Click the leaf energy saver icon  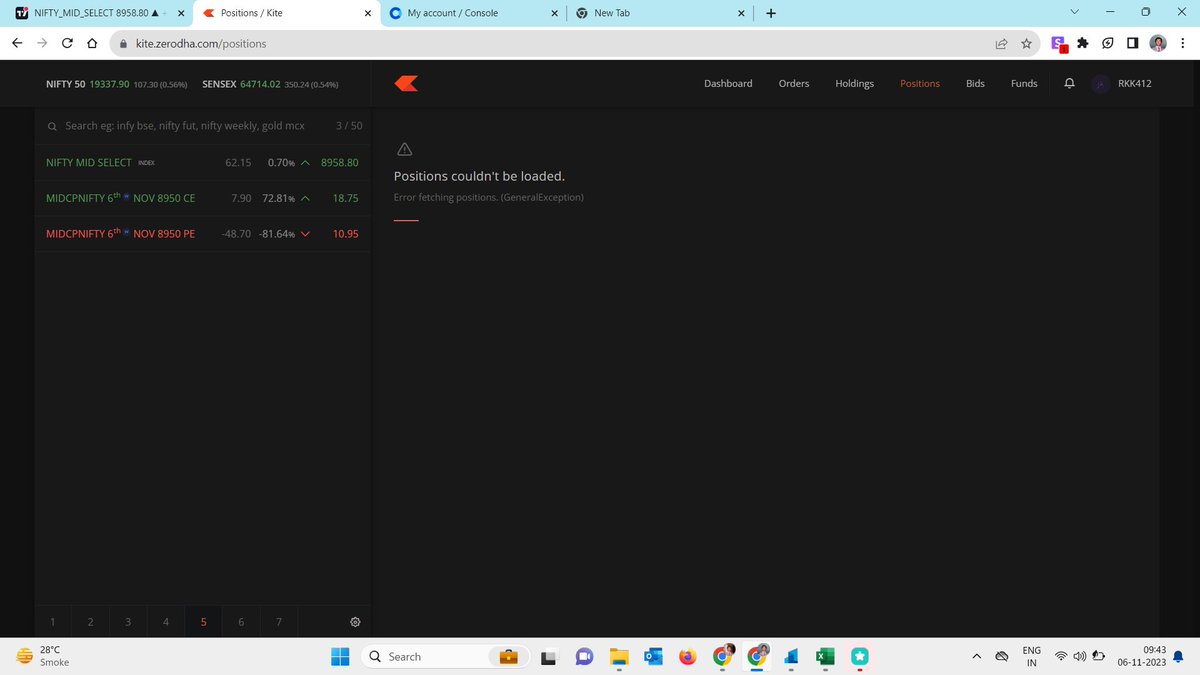pos(1108,44)
